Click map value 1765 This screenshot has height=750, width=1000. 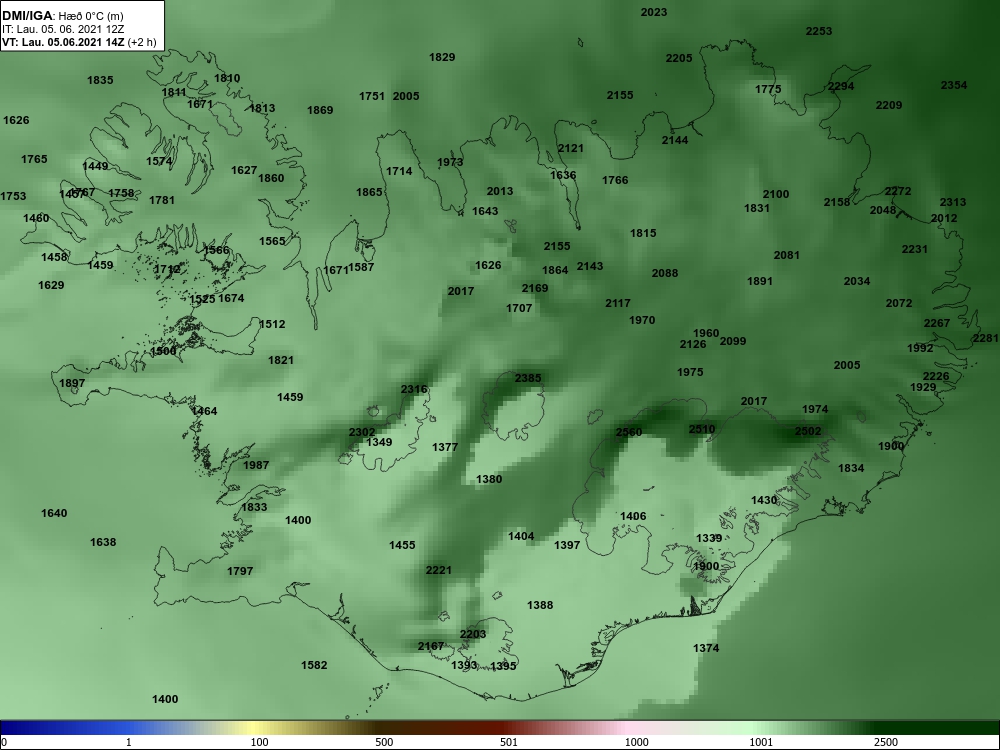(x=34, y=159)
